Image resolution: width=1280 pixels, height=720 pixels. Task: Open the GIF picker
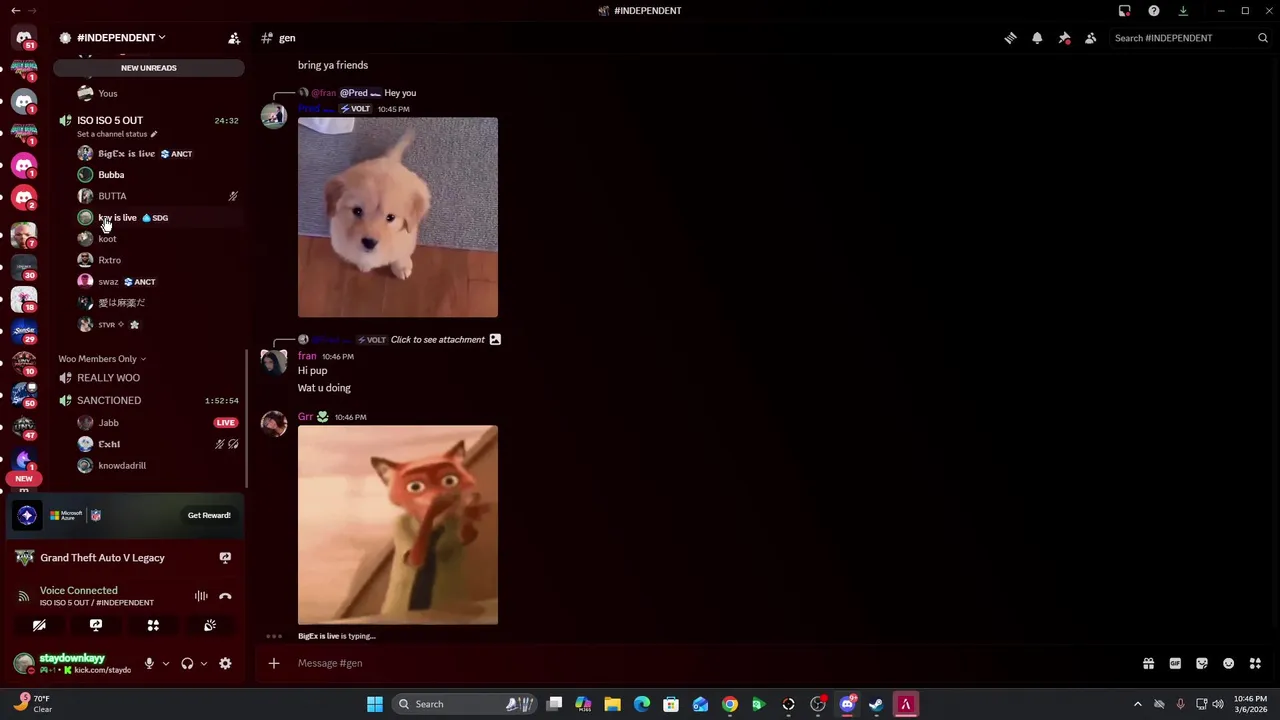1175,663
